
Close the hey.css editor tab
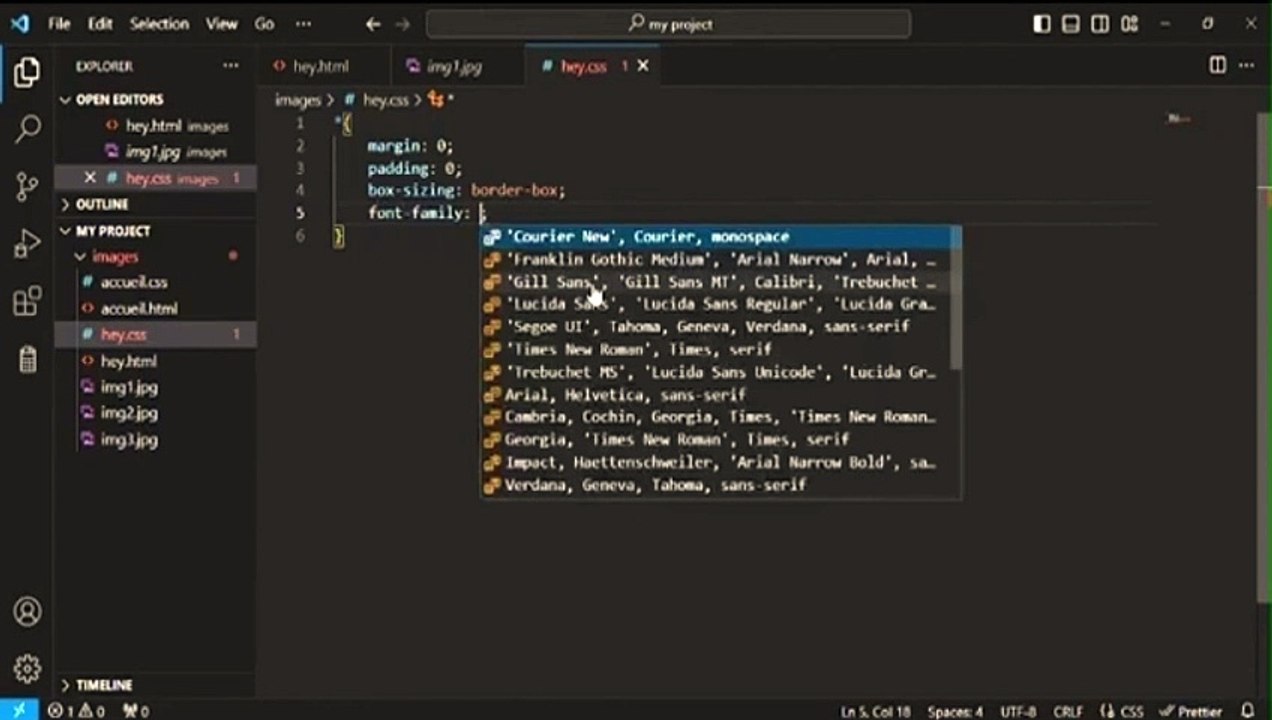643,66
